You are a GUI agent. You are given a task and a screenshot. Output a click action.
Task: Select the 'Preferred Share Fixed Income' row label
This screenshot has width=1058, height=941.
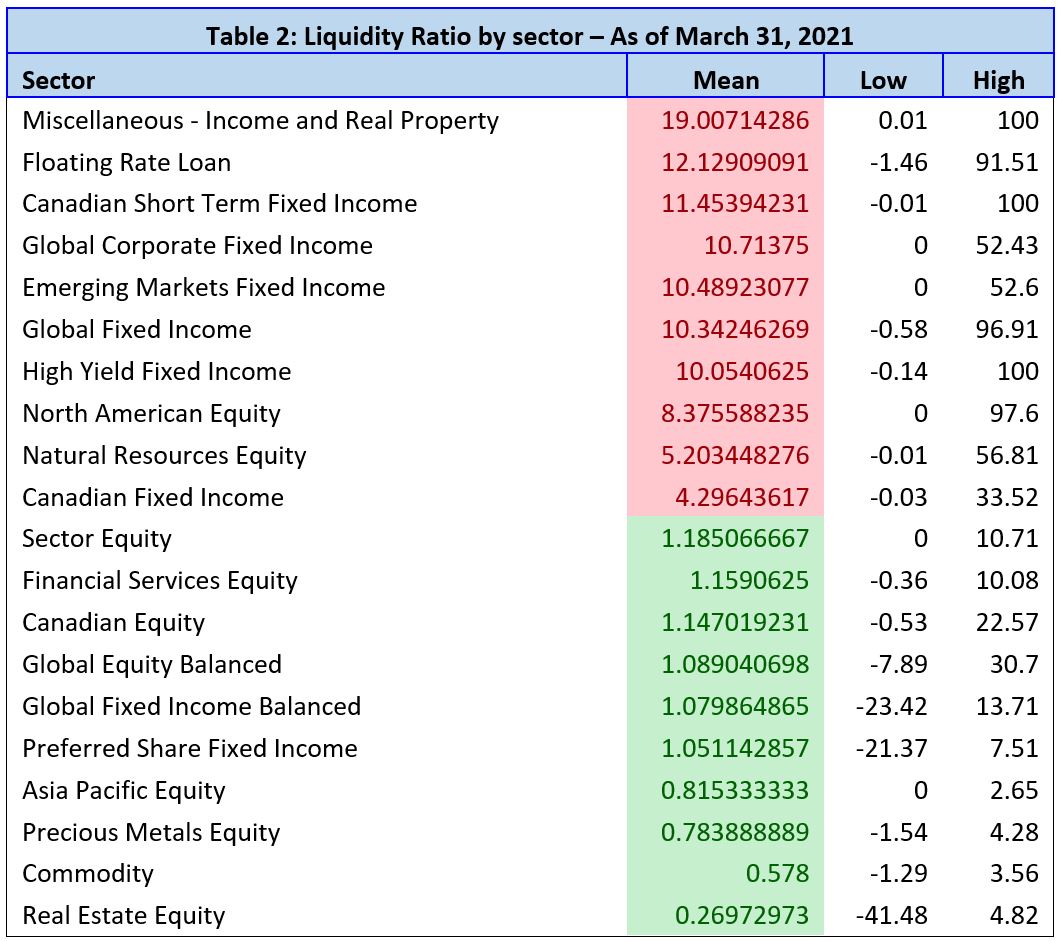tap(190, 749)
